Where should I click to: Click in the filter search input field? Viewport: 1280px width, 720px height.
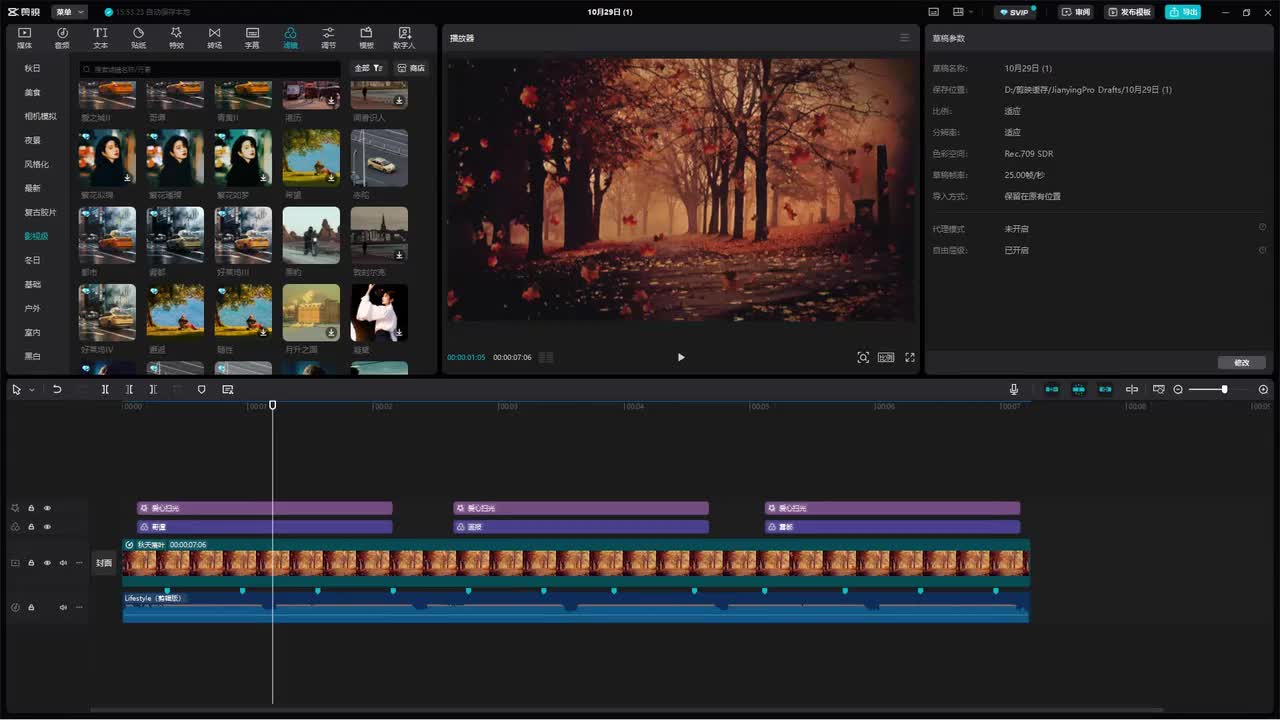[210, 69]
